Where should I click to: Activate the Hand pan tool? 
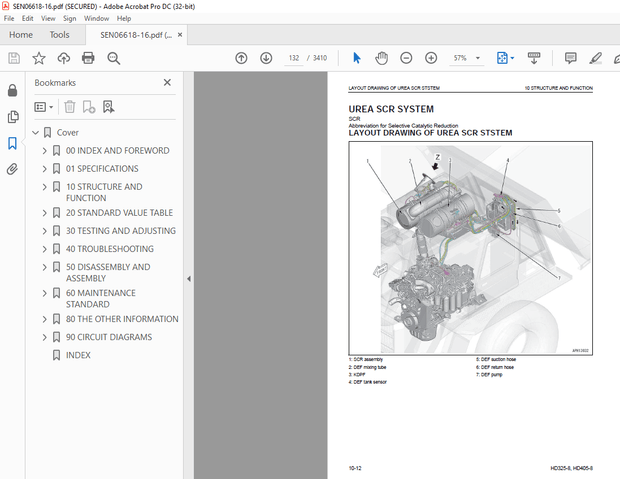[381, 58]
